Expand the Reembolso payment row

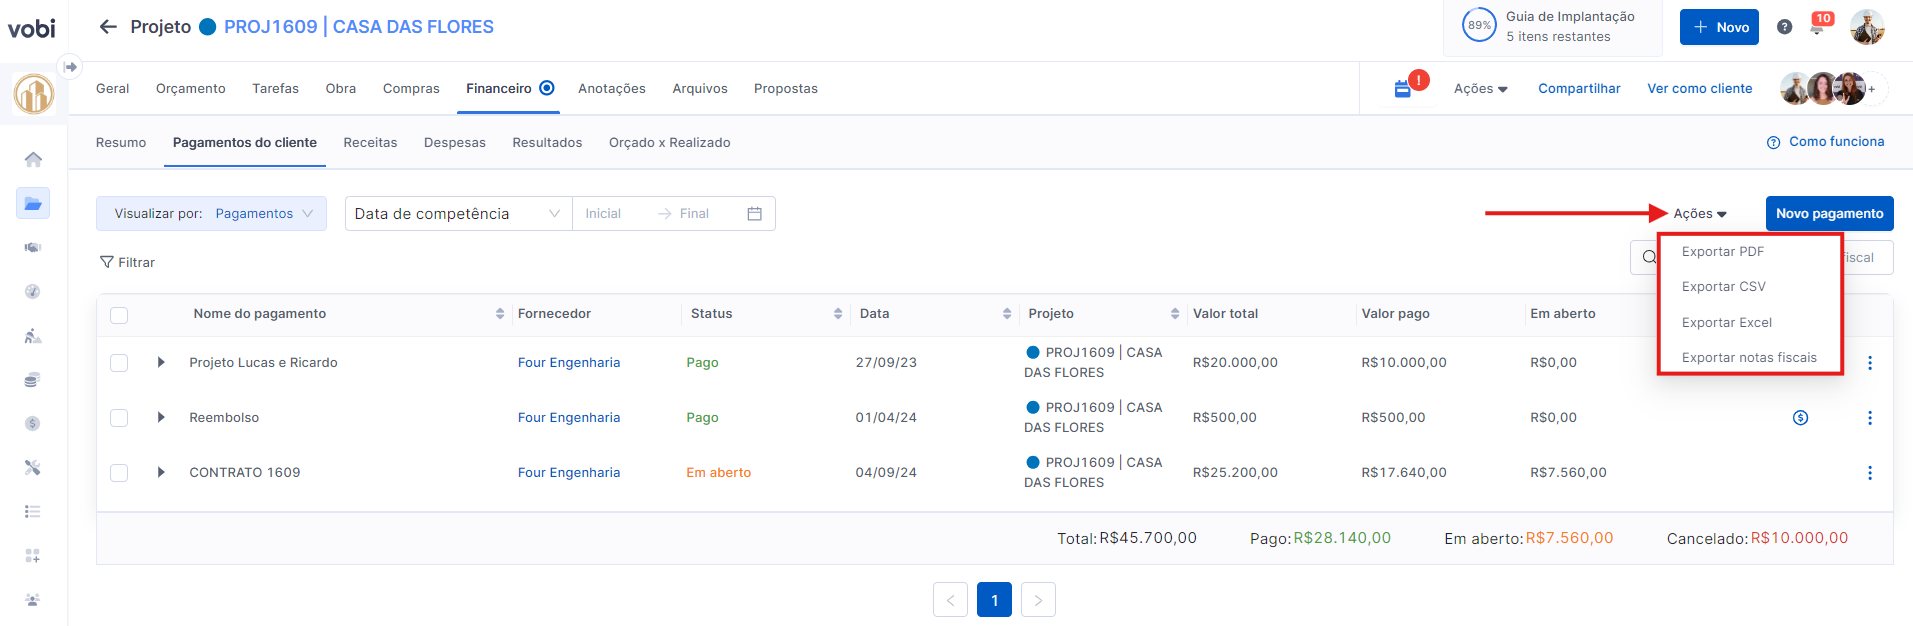click(x=161, y=418)
